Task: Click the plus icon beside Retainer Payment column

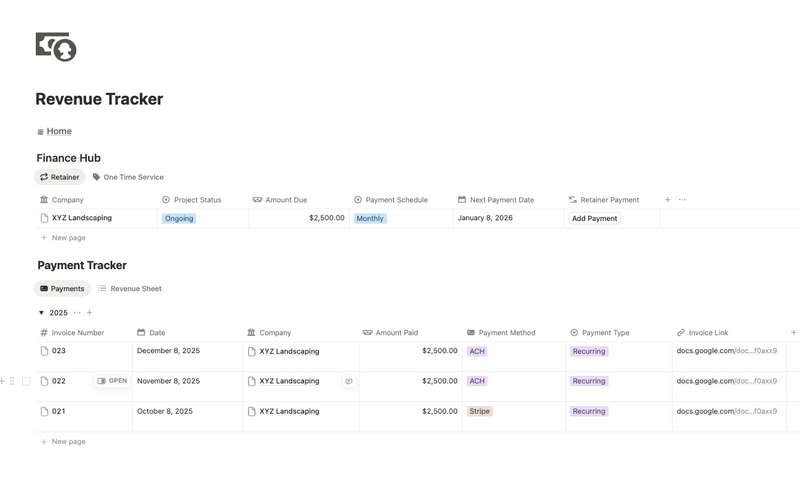Action: click(x=668, y=200)
